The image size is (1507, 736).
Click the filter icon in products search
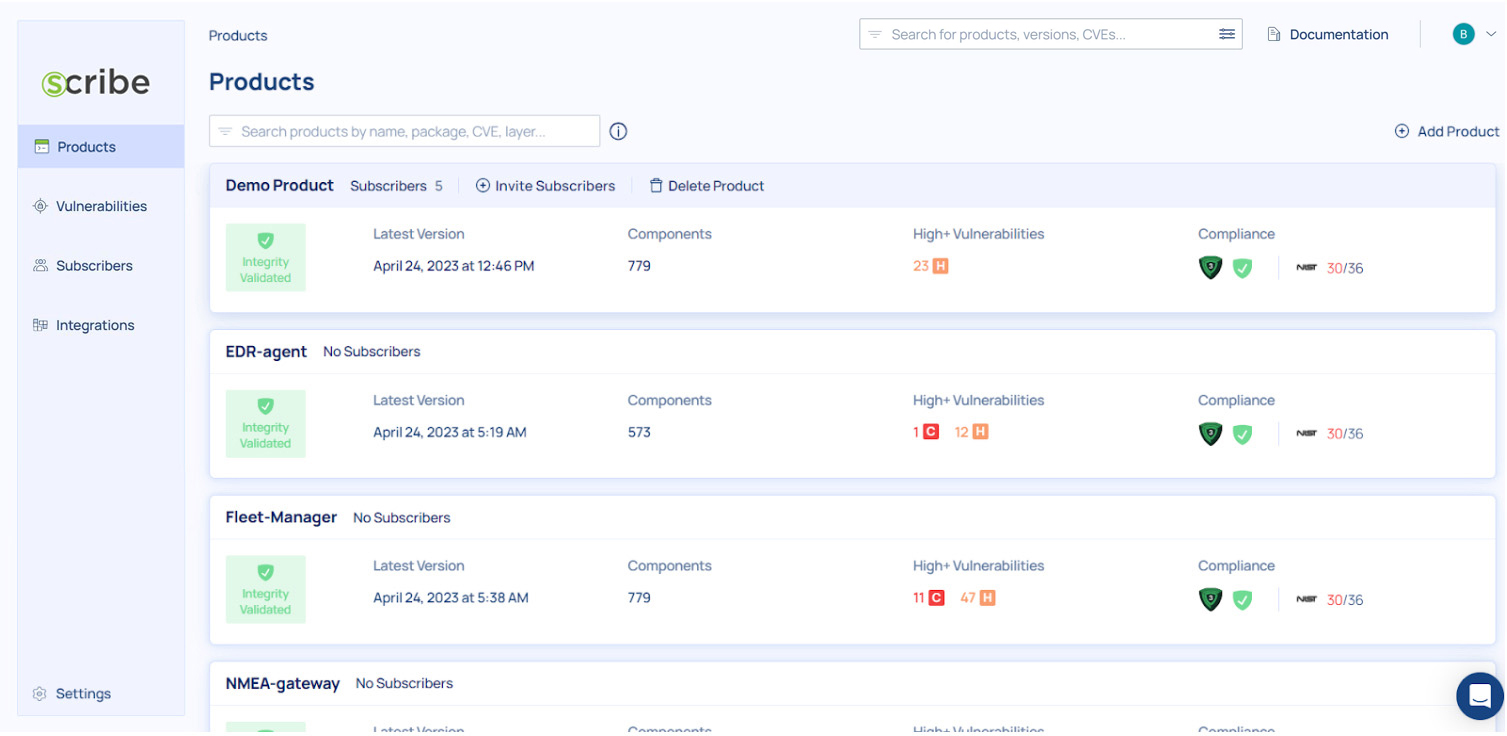click(x=225, y=131)
